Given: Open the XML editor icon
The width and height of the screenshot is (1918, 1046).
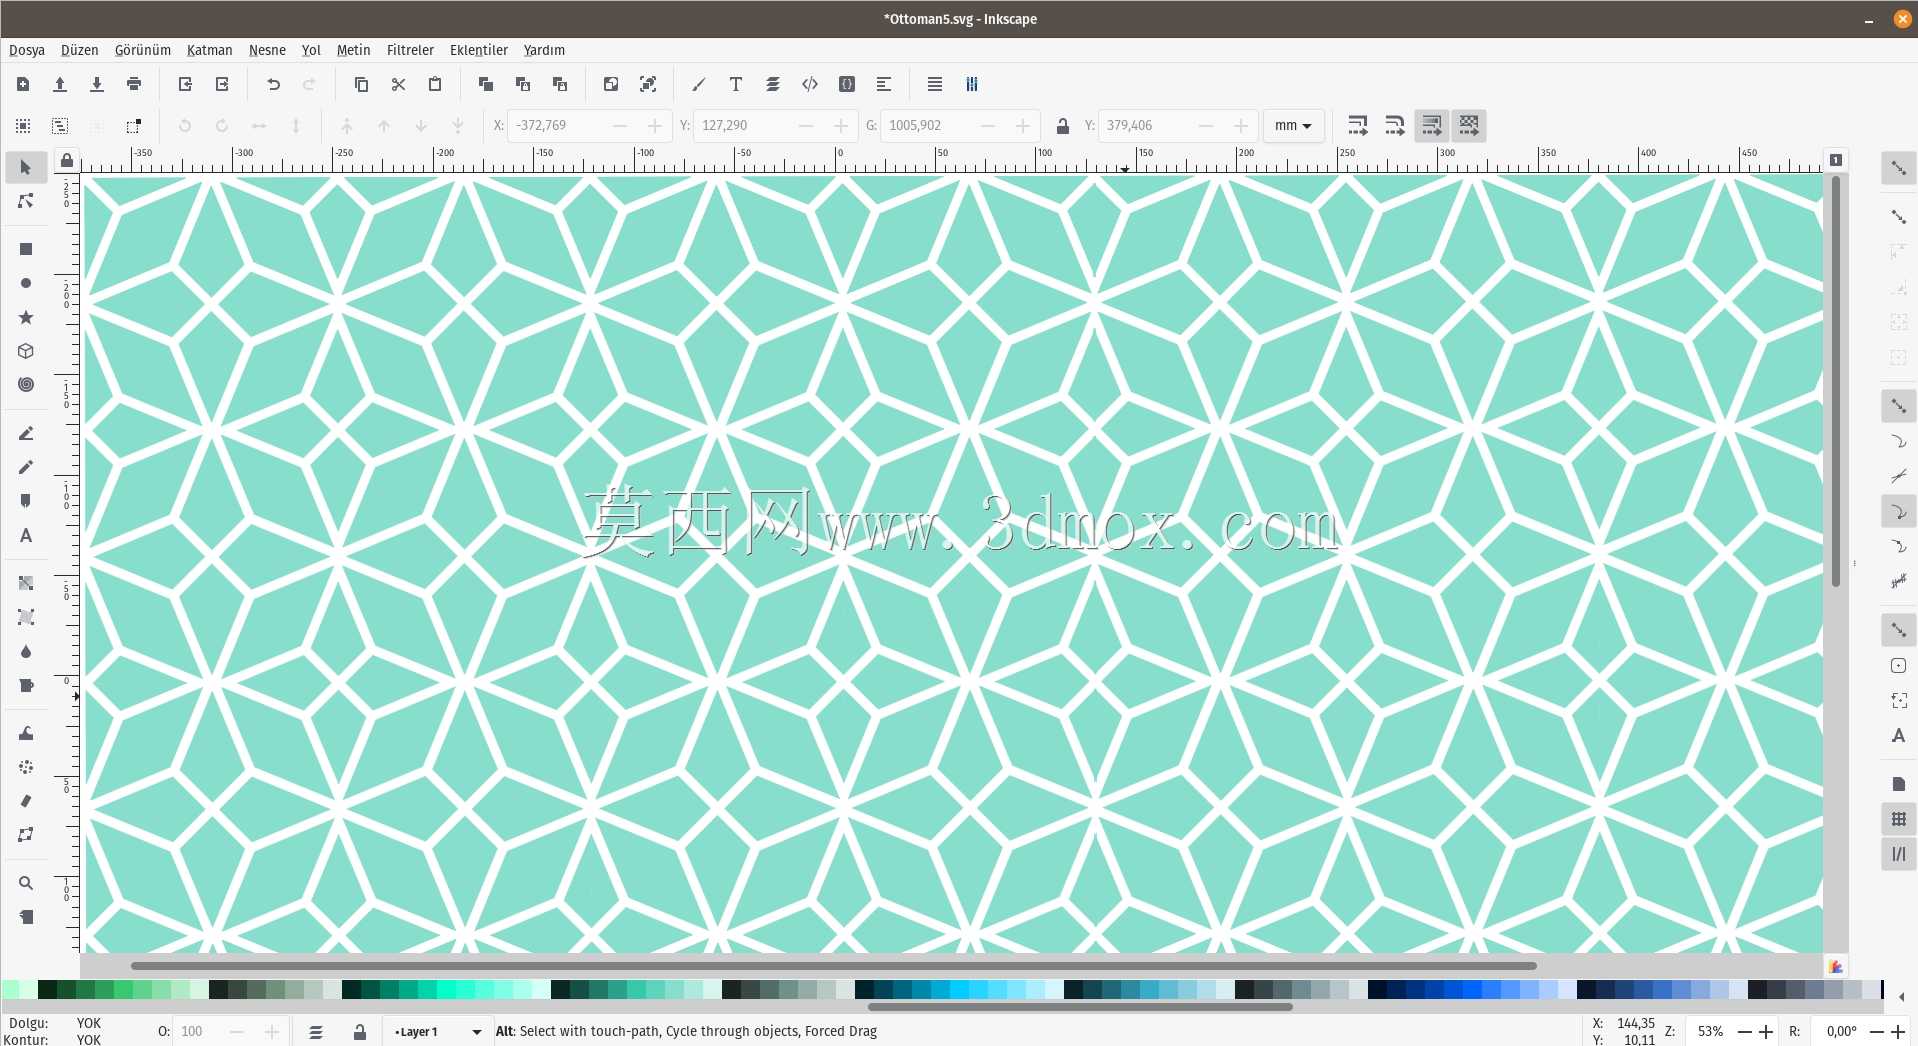Looking at the screenshot, I should pos(810,84).
